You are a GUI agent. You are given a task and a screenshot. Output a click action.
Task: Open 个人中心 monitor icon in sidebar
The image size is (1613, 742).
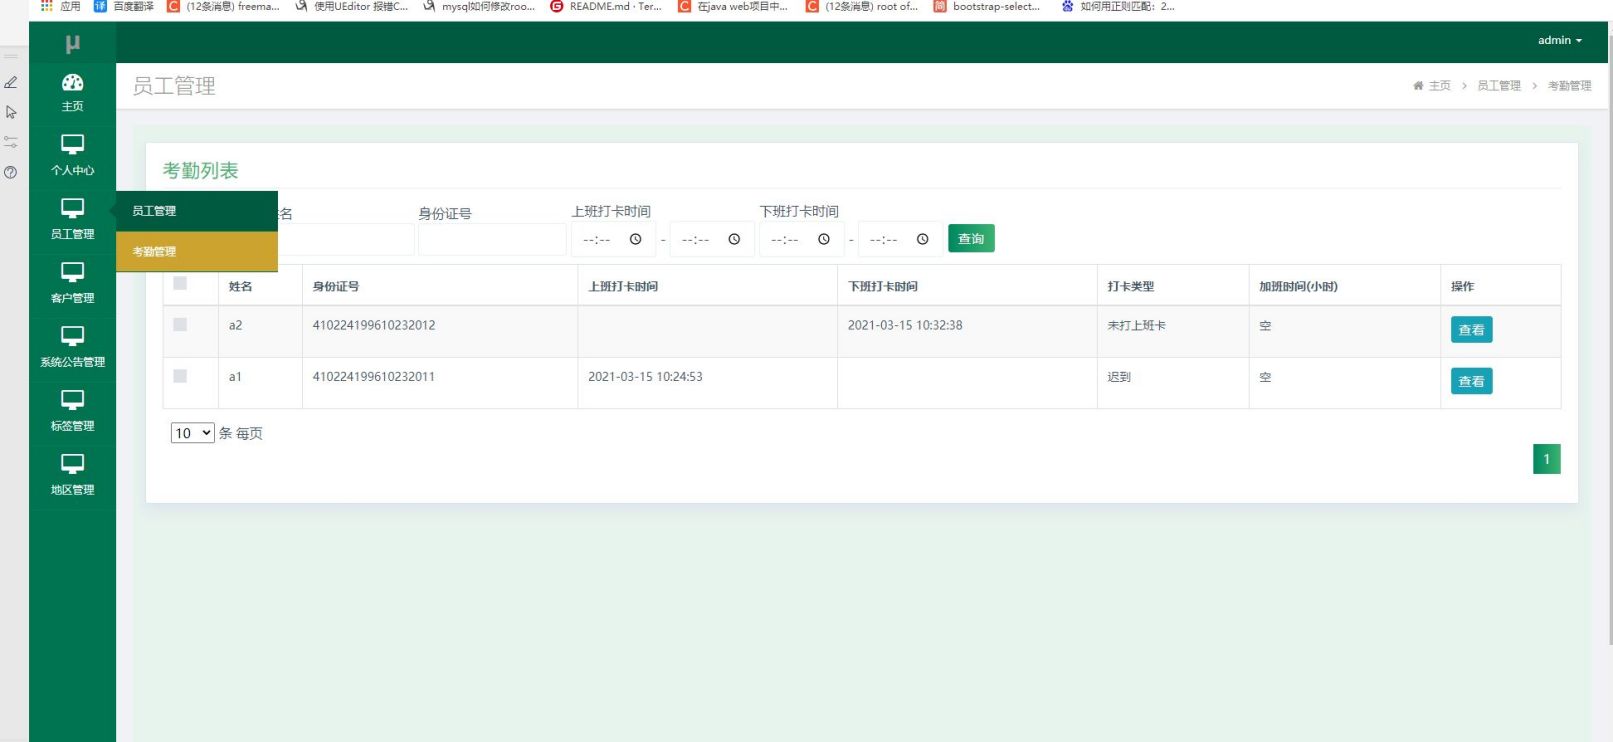click(72, 144)
